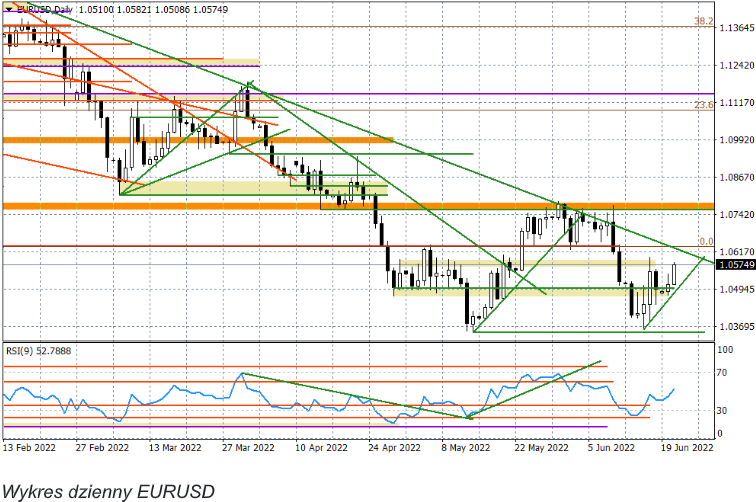This screenshot has width=756, height=502.
Task: Select the 0.0 Fibonacci level label
Action: pos(704,241)
